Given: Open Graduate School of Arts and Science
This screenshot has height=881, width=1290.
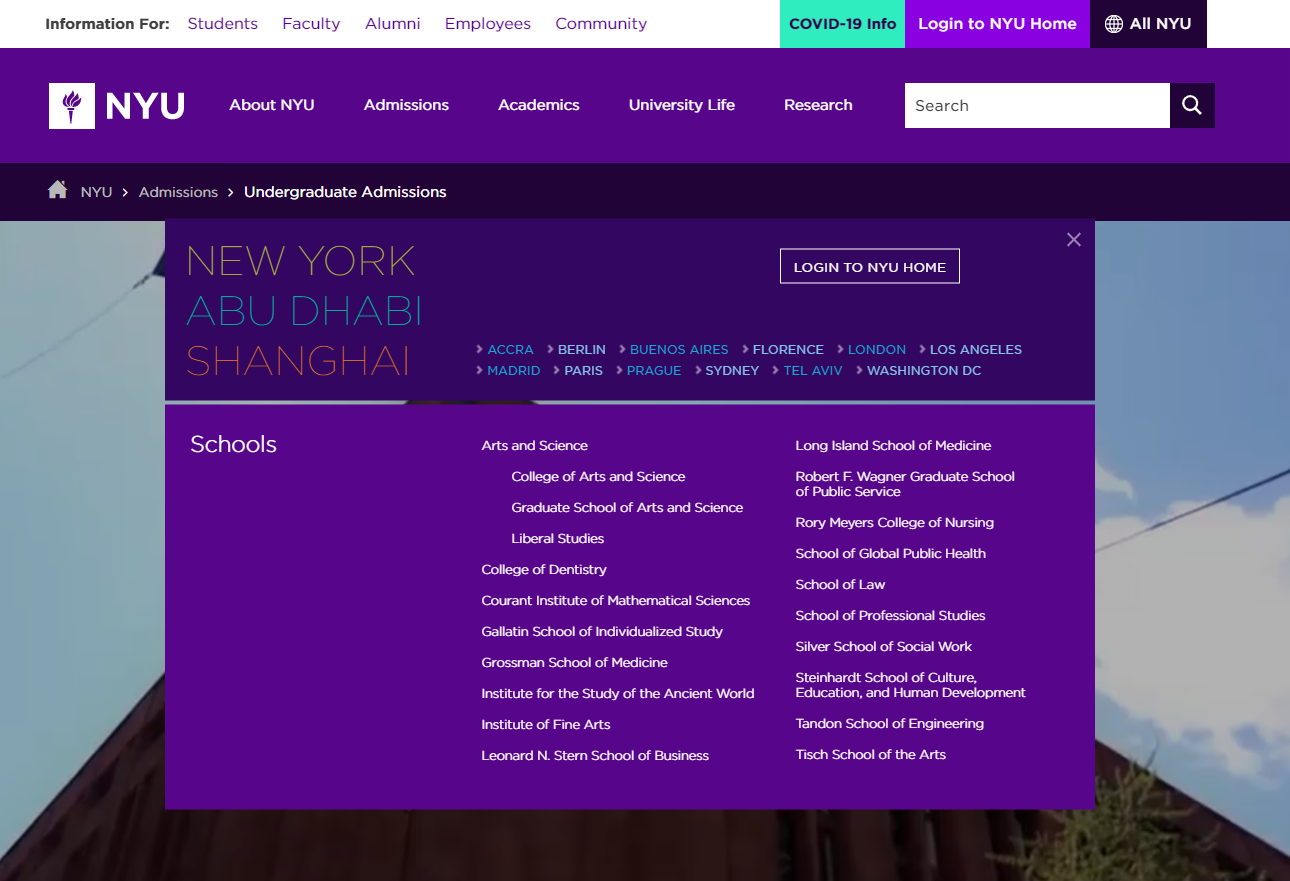Looking at the screenshot, I should point(627,508).
